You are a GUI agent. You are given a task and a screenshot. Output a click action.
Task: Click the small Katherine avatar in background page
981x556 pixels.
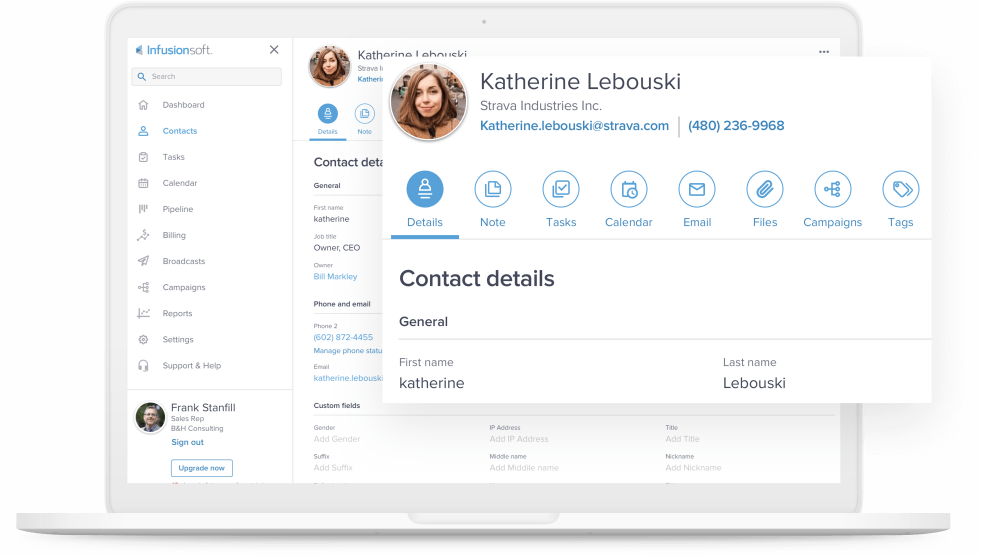click(329, 66)
